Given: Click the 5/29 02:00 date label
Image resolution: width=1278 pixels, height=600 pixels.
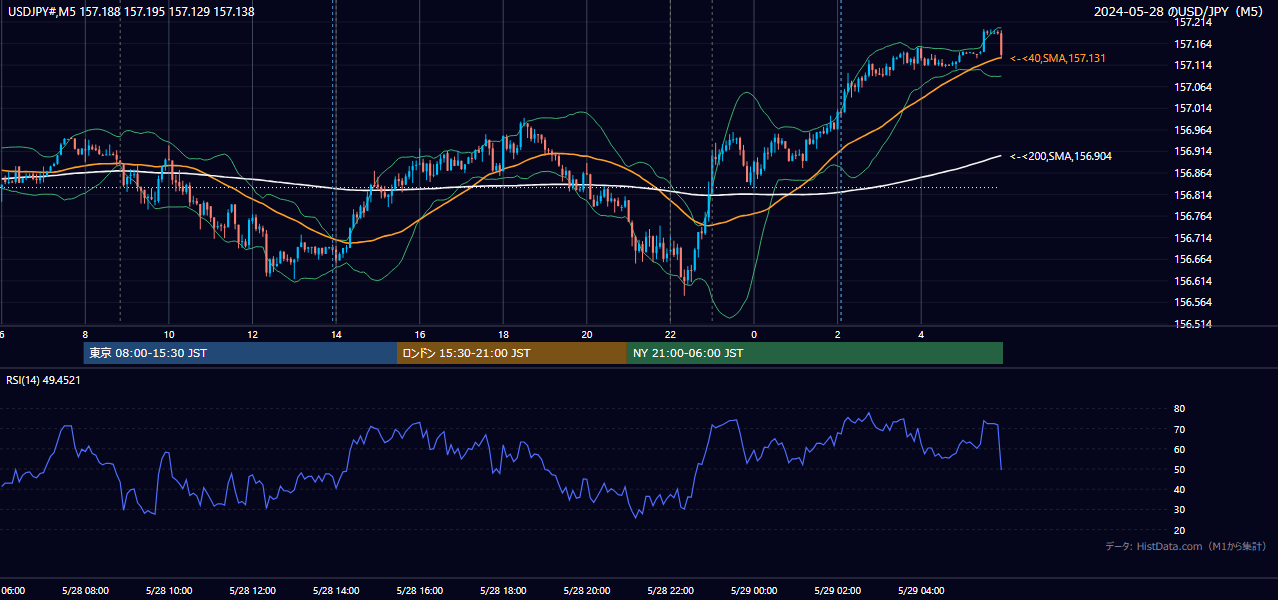Looking at the screenshot, I should [838, 591].
